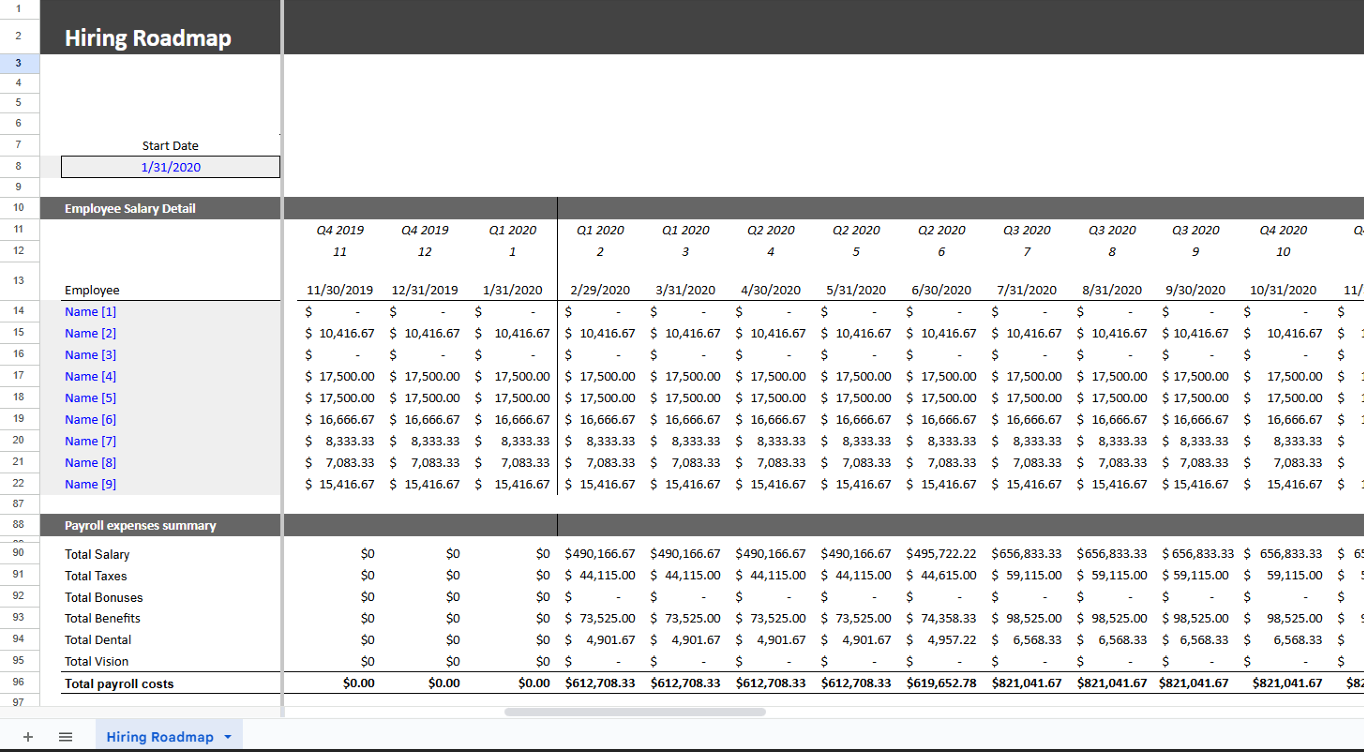Click the Total Dental row label
The height and width of the screenshot is (752, 1364).
[98, 640]
